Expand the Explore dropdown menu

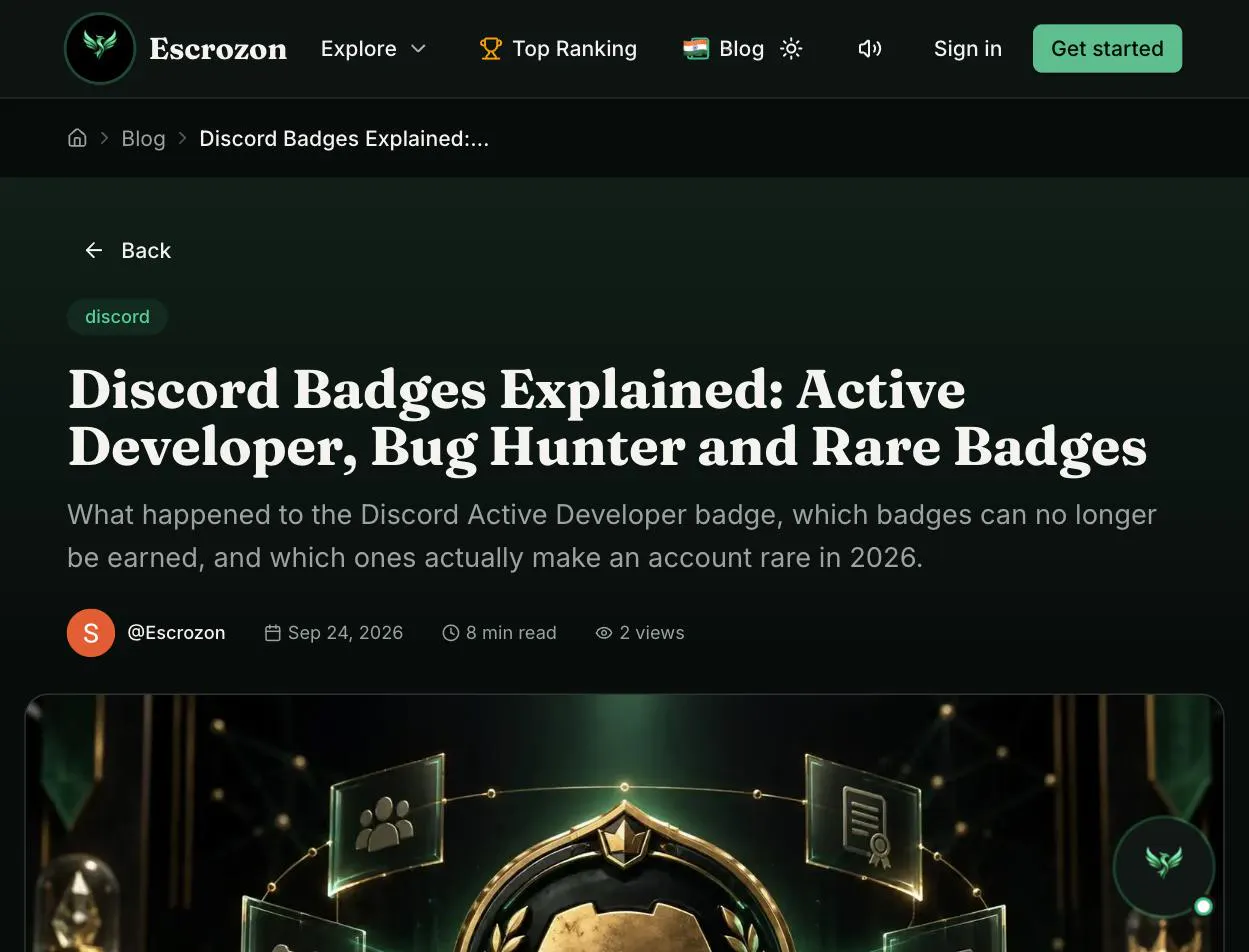click(x=374, y=48)
